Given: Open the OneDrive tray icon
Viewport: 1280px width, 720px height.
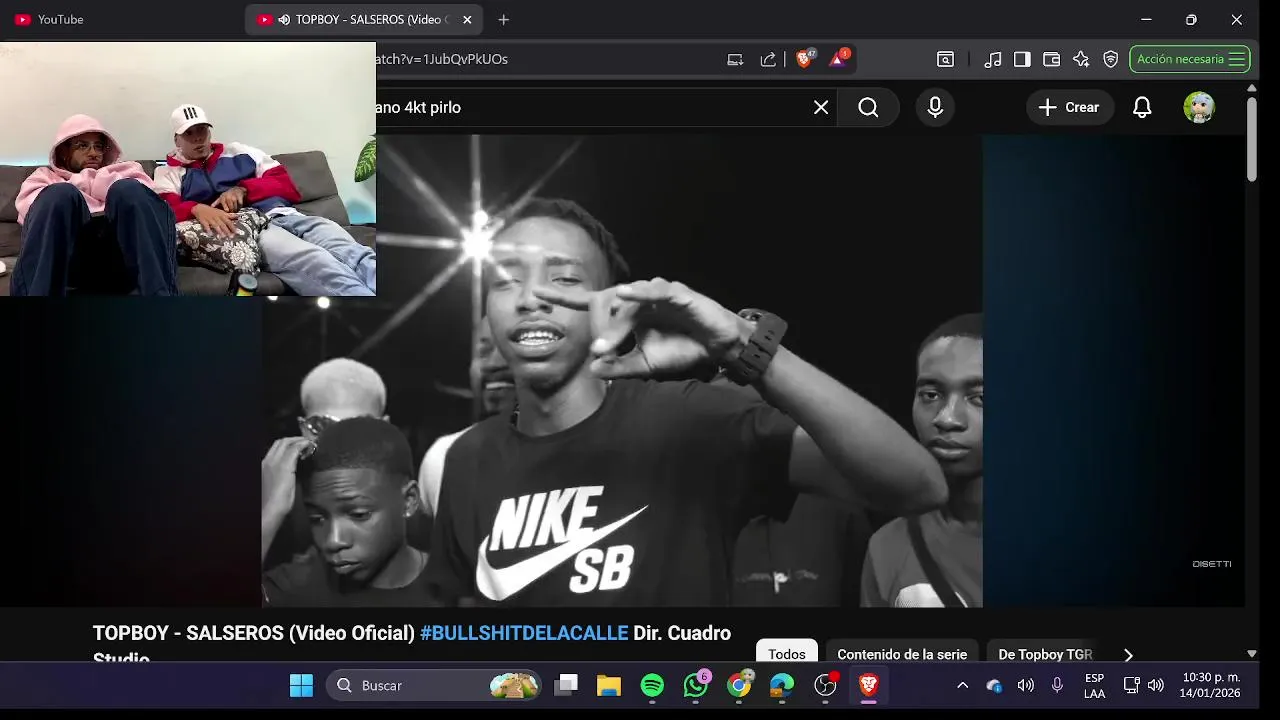Looking at the screenshot, I should [994, 686].
